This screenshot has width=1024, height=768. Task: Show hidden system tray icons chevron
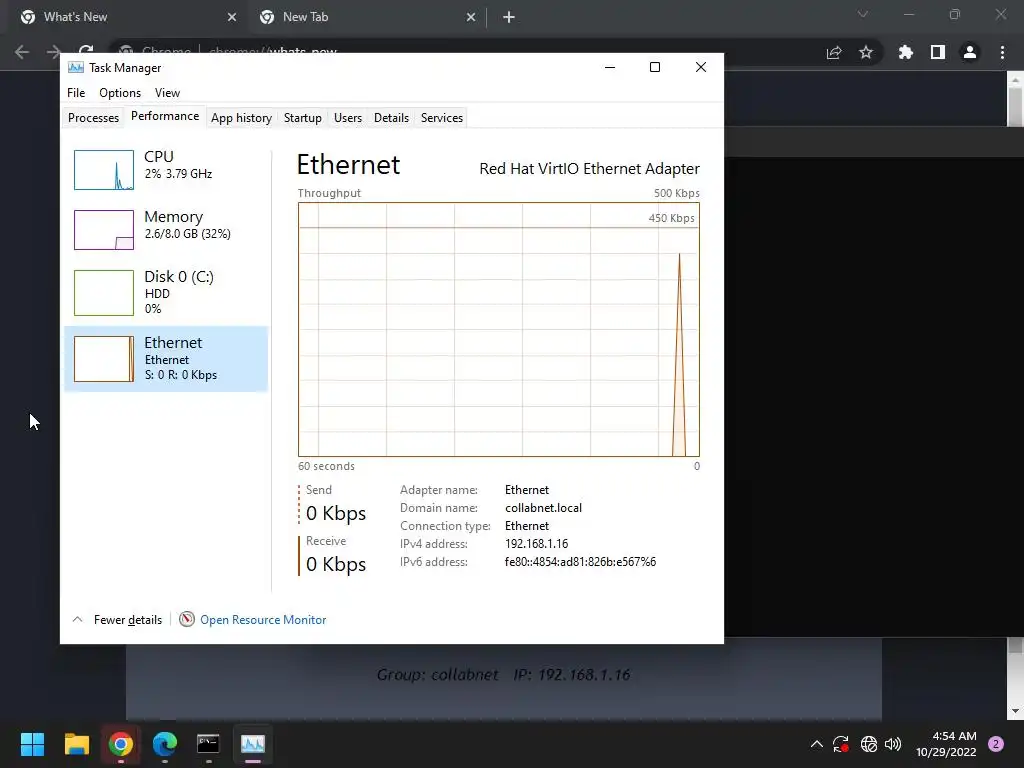(816, 744)
